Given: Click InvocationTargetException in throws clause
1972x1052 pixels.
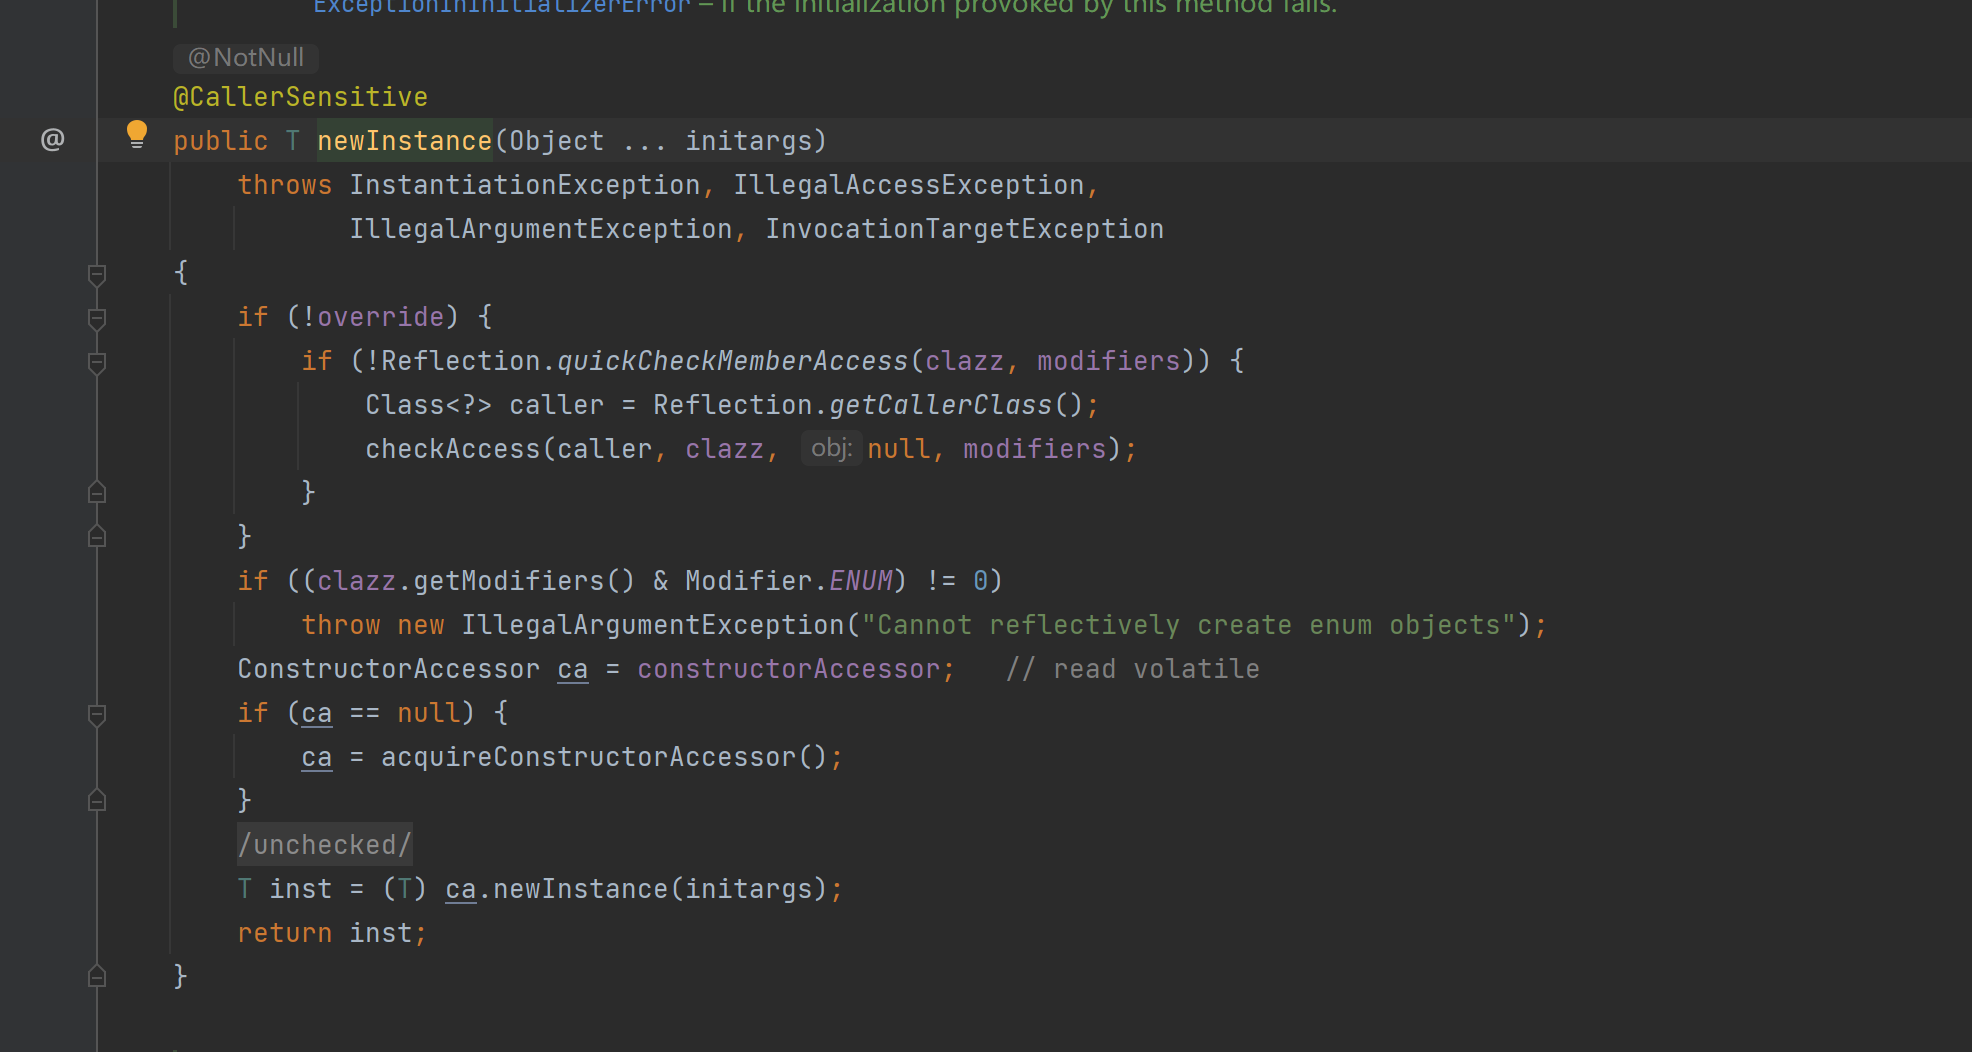Looking at the screenshot, I should 965,229.
